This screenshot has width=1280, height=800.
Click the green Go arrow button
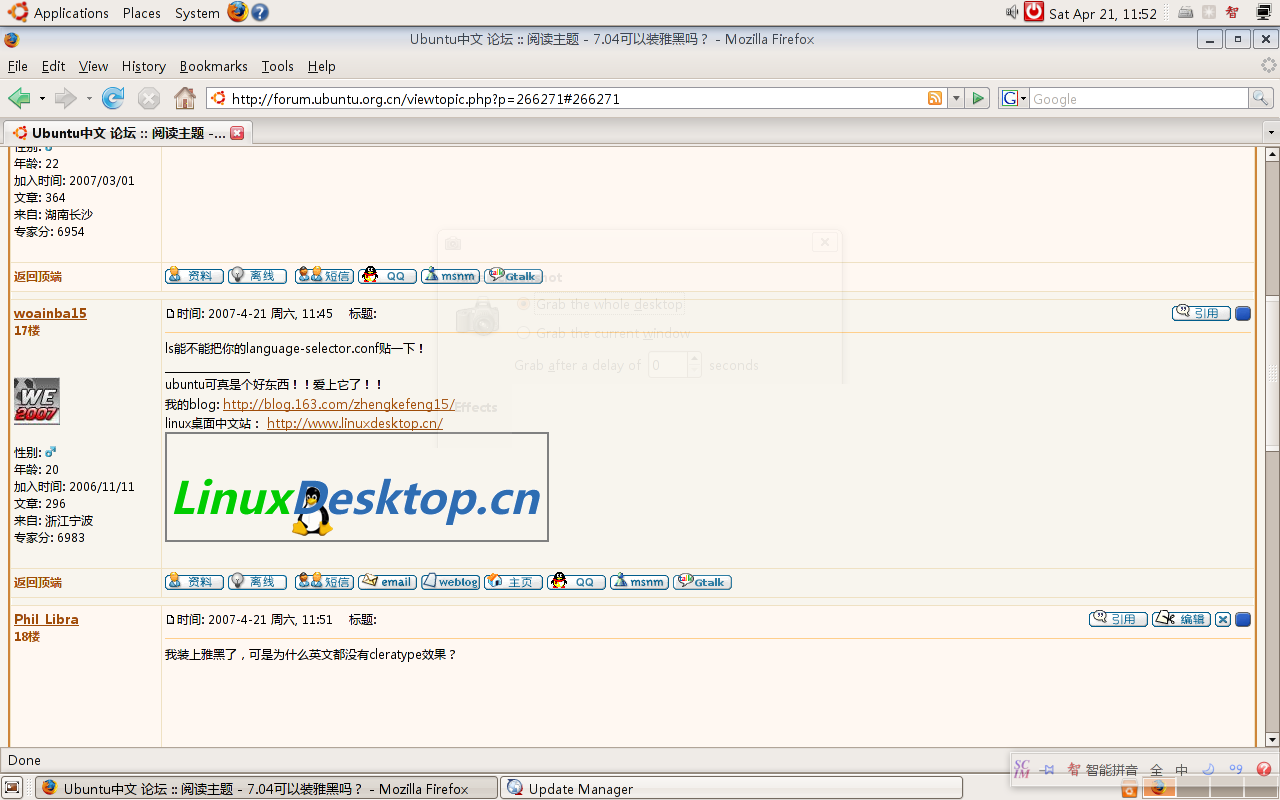click(x=979, y=98)
